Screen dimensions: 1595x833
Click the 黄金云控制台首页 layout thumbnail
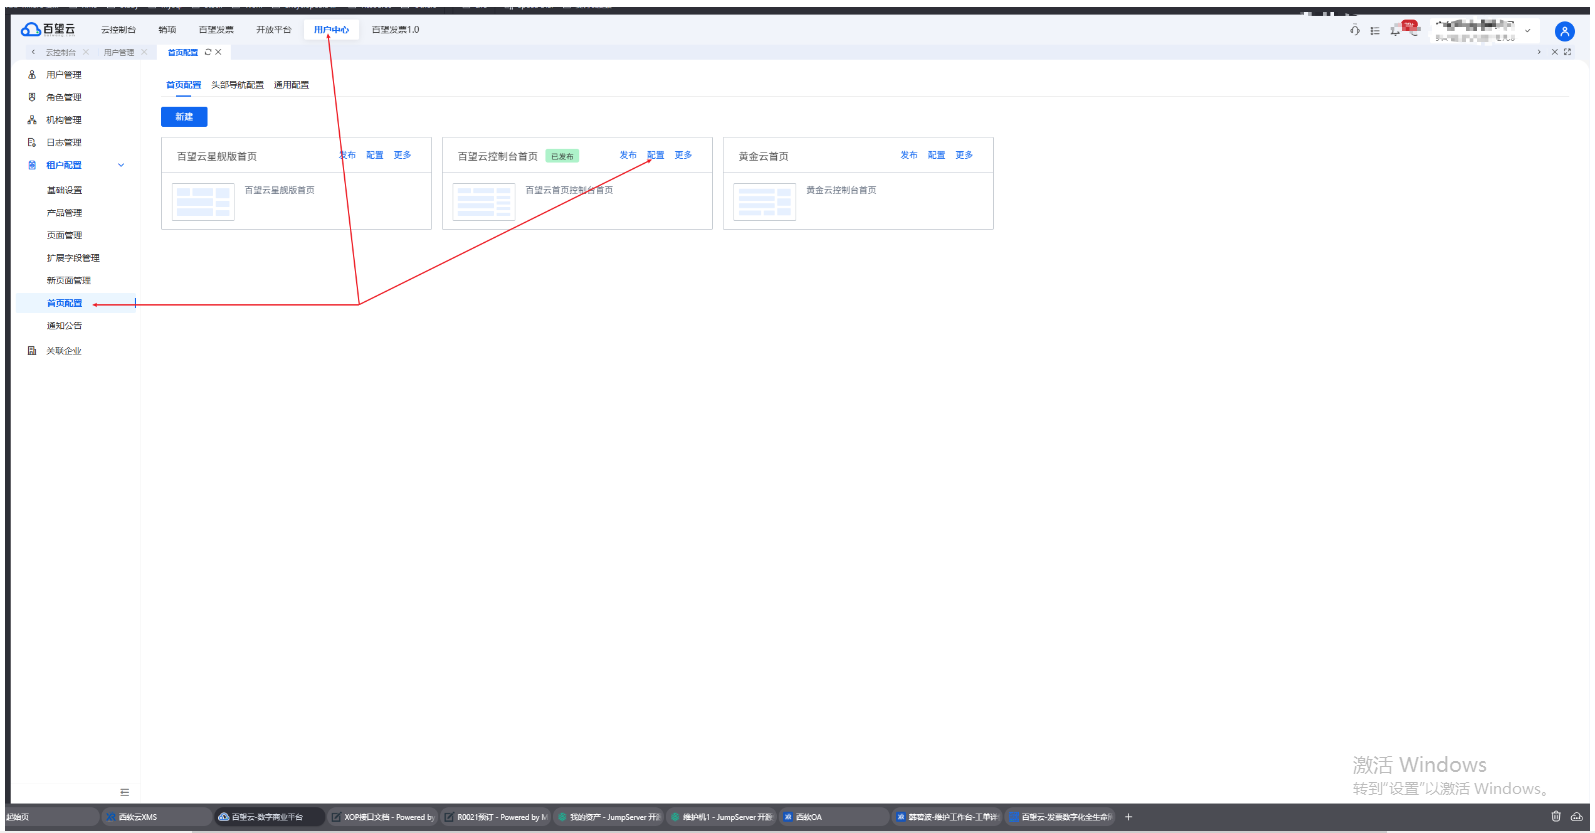pos(765,202)
